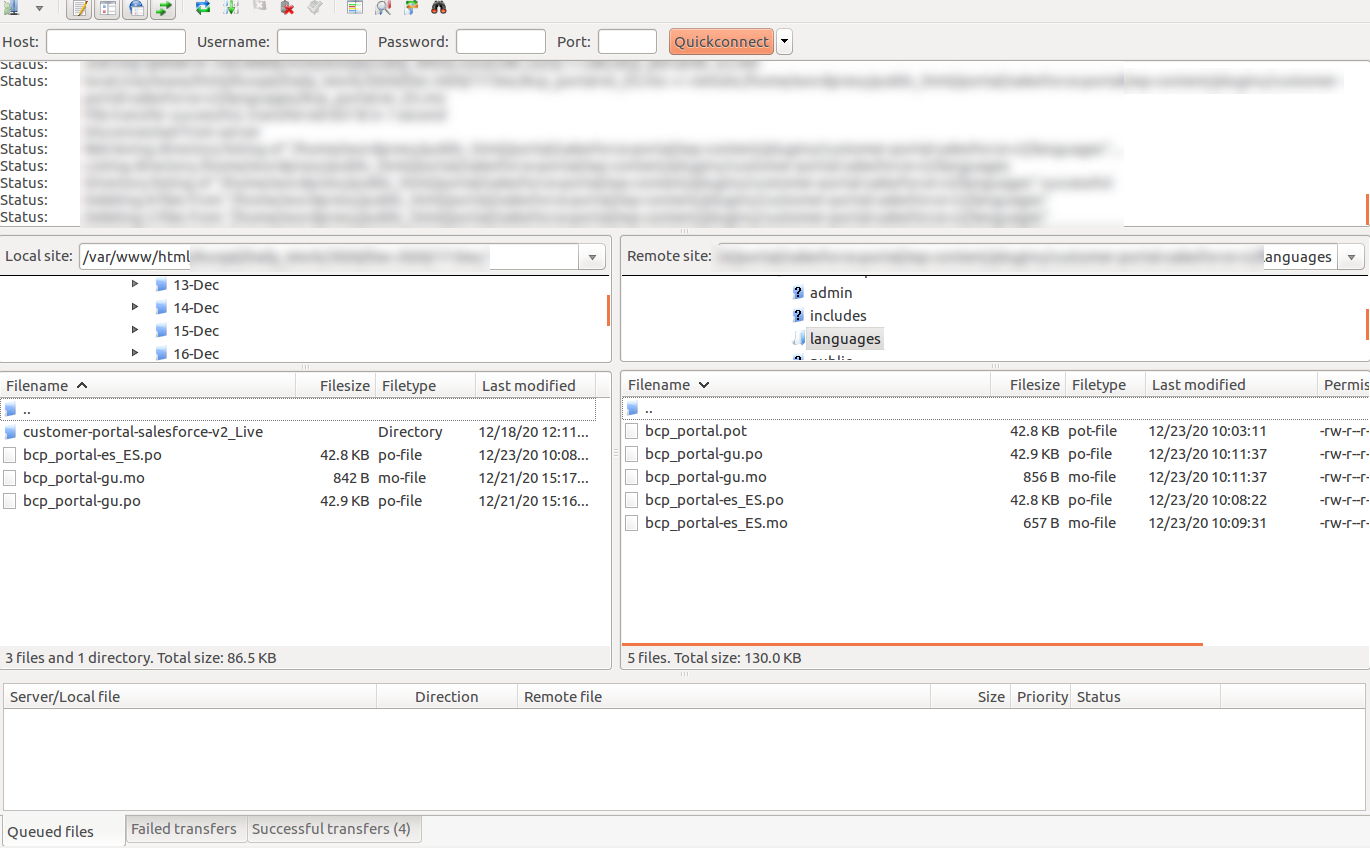Click the Disconnect from server icon

point(287,8)
